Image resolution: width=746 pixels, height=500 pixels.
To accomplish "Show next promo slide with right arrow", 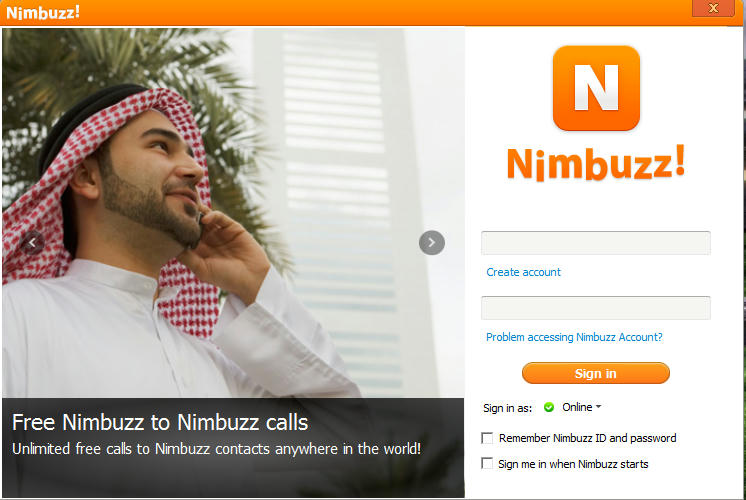I will click(432, 243).
